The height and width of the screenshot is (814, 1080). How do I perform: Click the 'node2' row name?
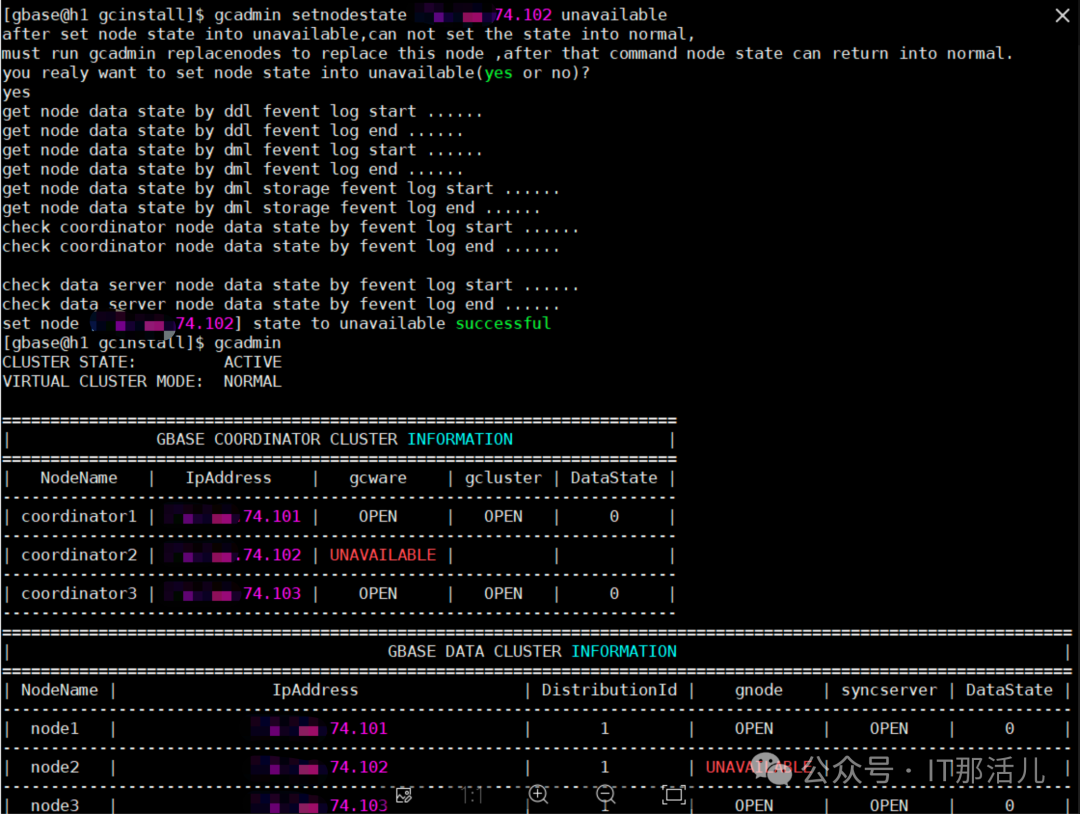(54, 767)
